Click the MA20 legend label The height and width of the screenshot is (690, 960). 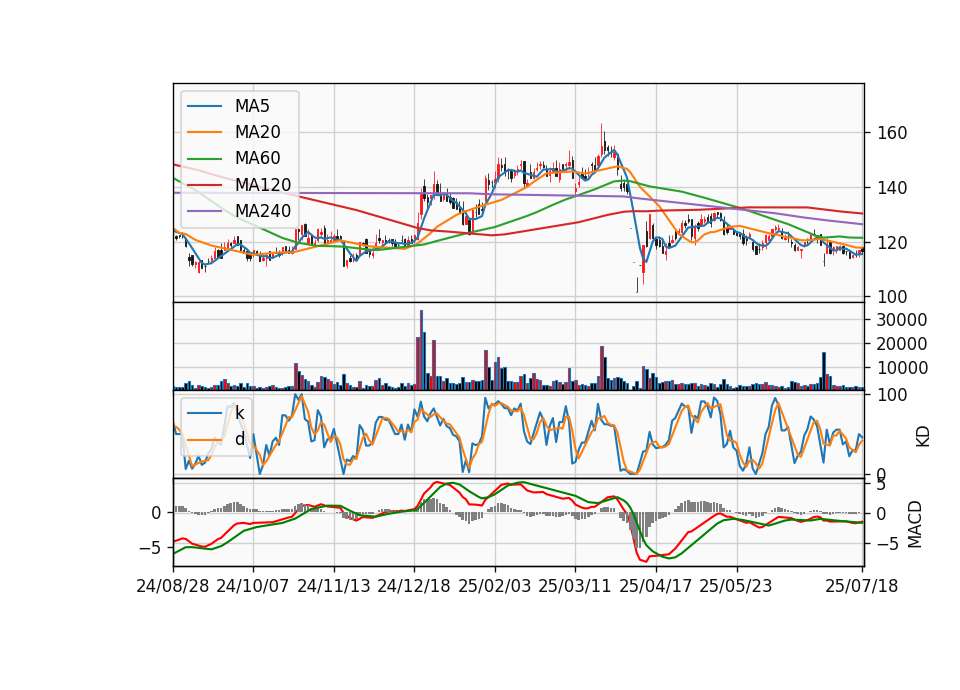(x=257, y=132)
